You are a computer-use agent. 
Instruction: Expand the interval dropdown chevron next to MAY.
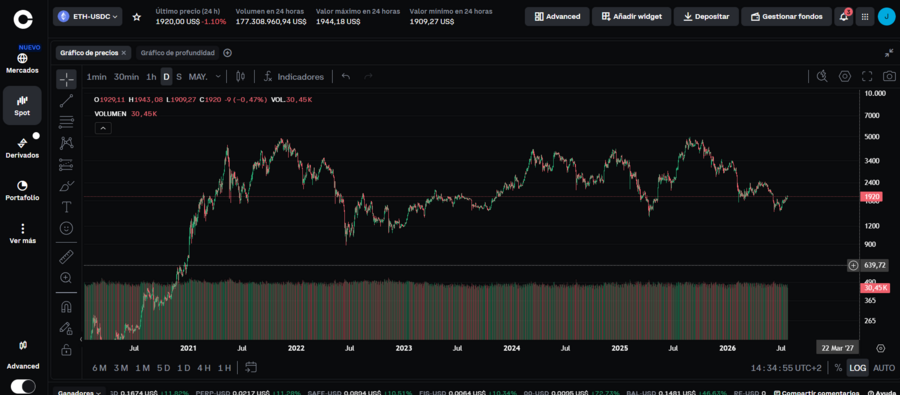coord(218,76)
